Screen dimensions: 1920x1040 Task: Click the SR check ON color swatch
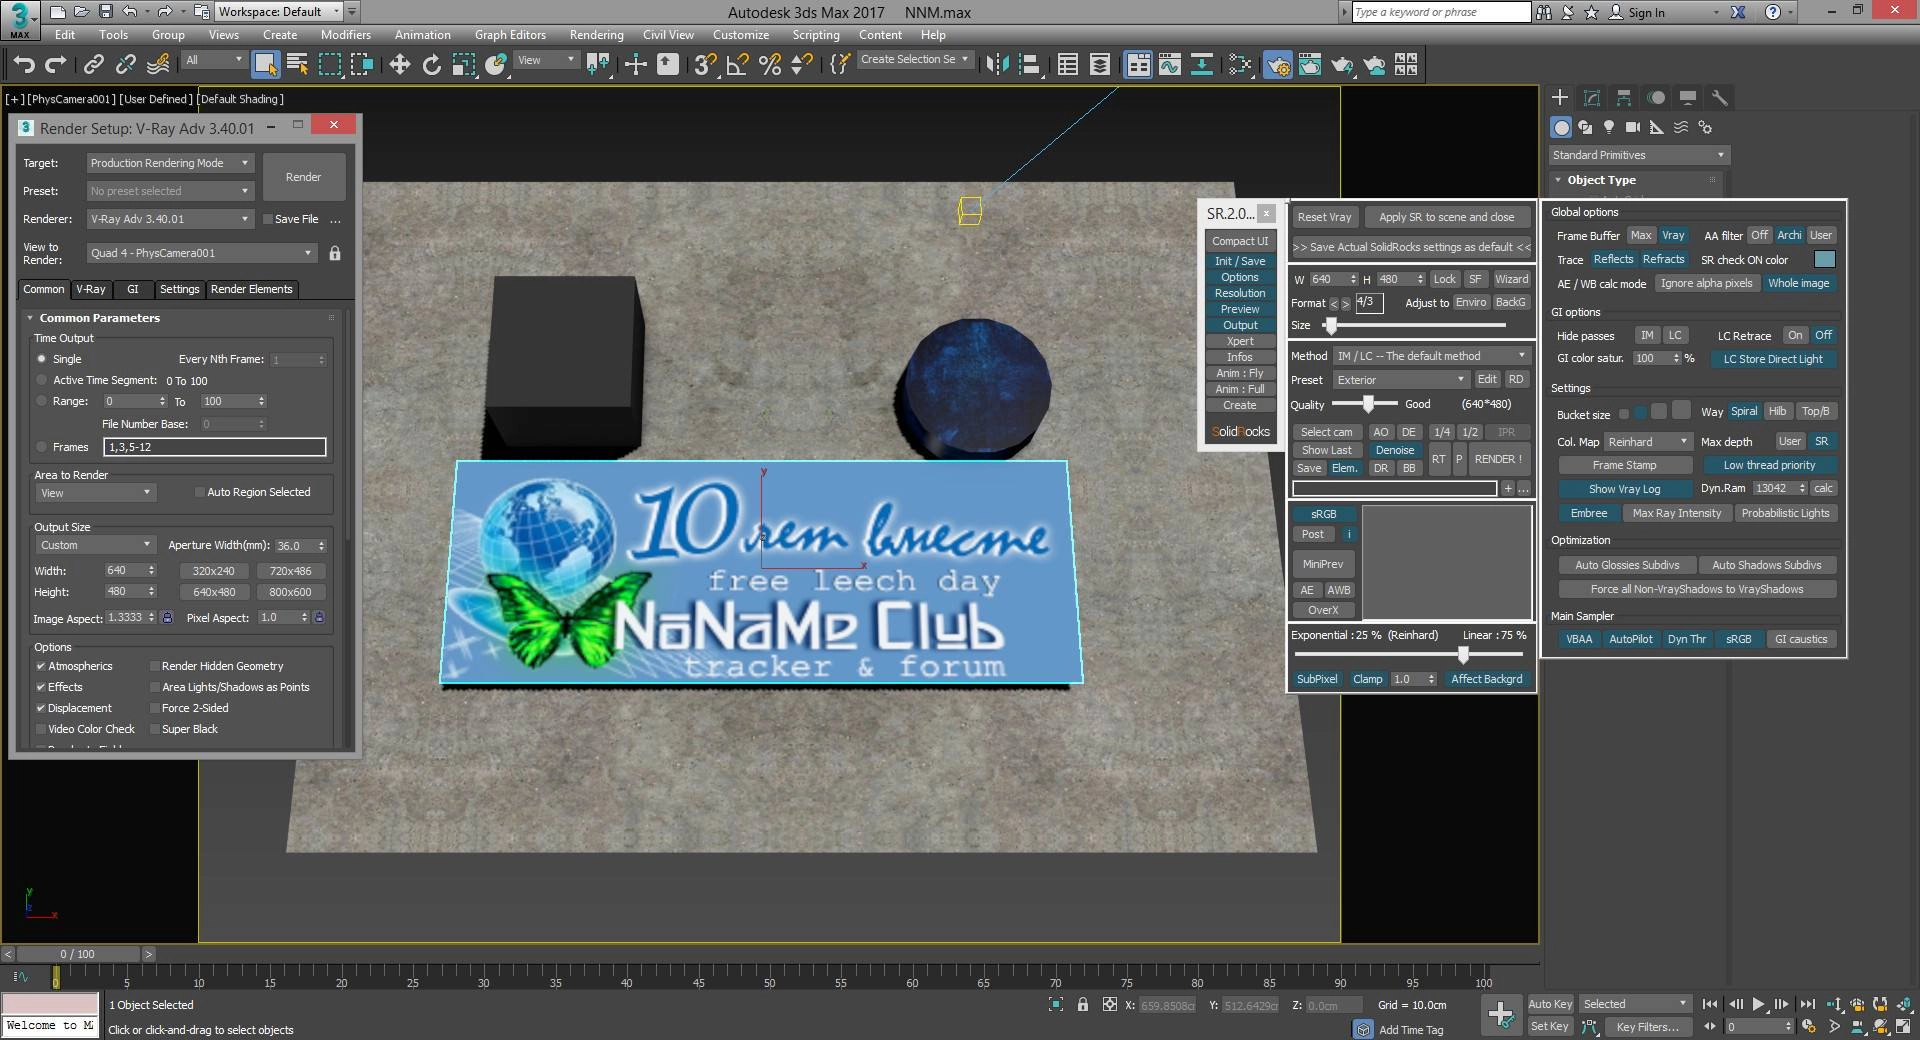click(x=1825, y=260)
